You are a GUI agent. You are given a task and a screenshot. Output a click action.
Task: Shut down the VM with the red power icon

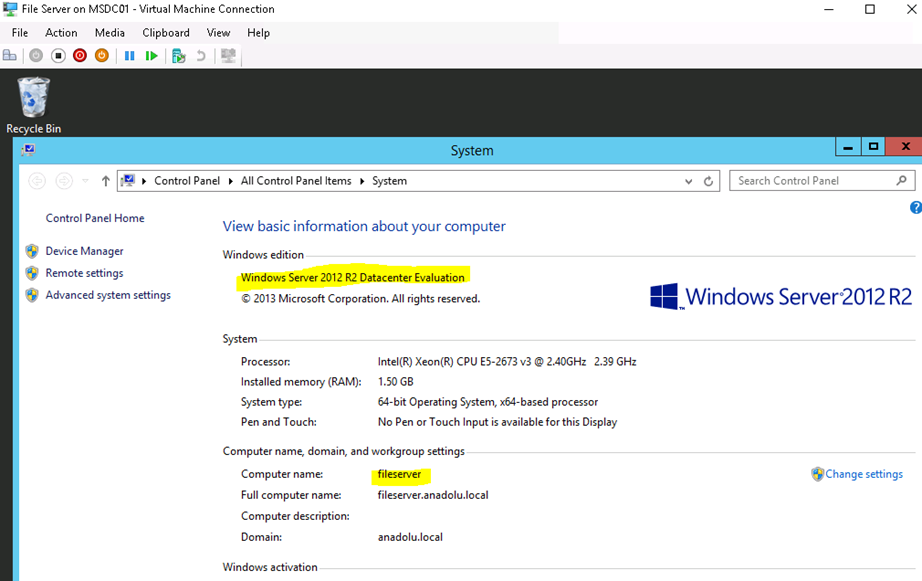coord(80,55)
